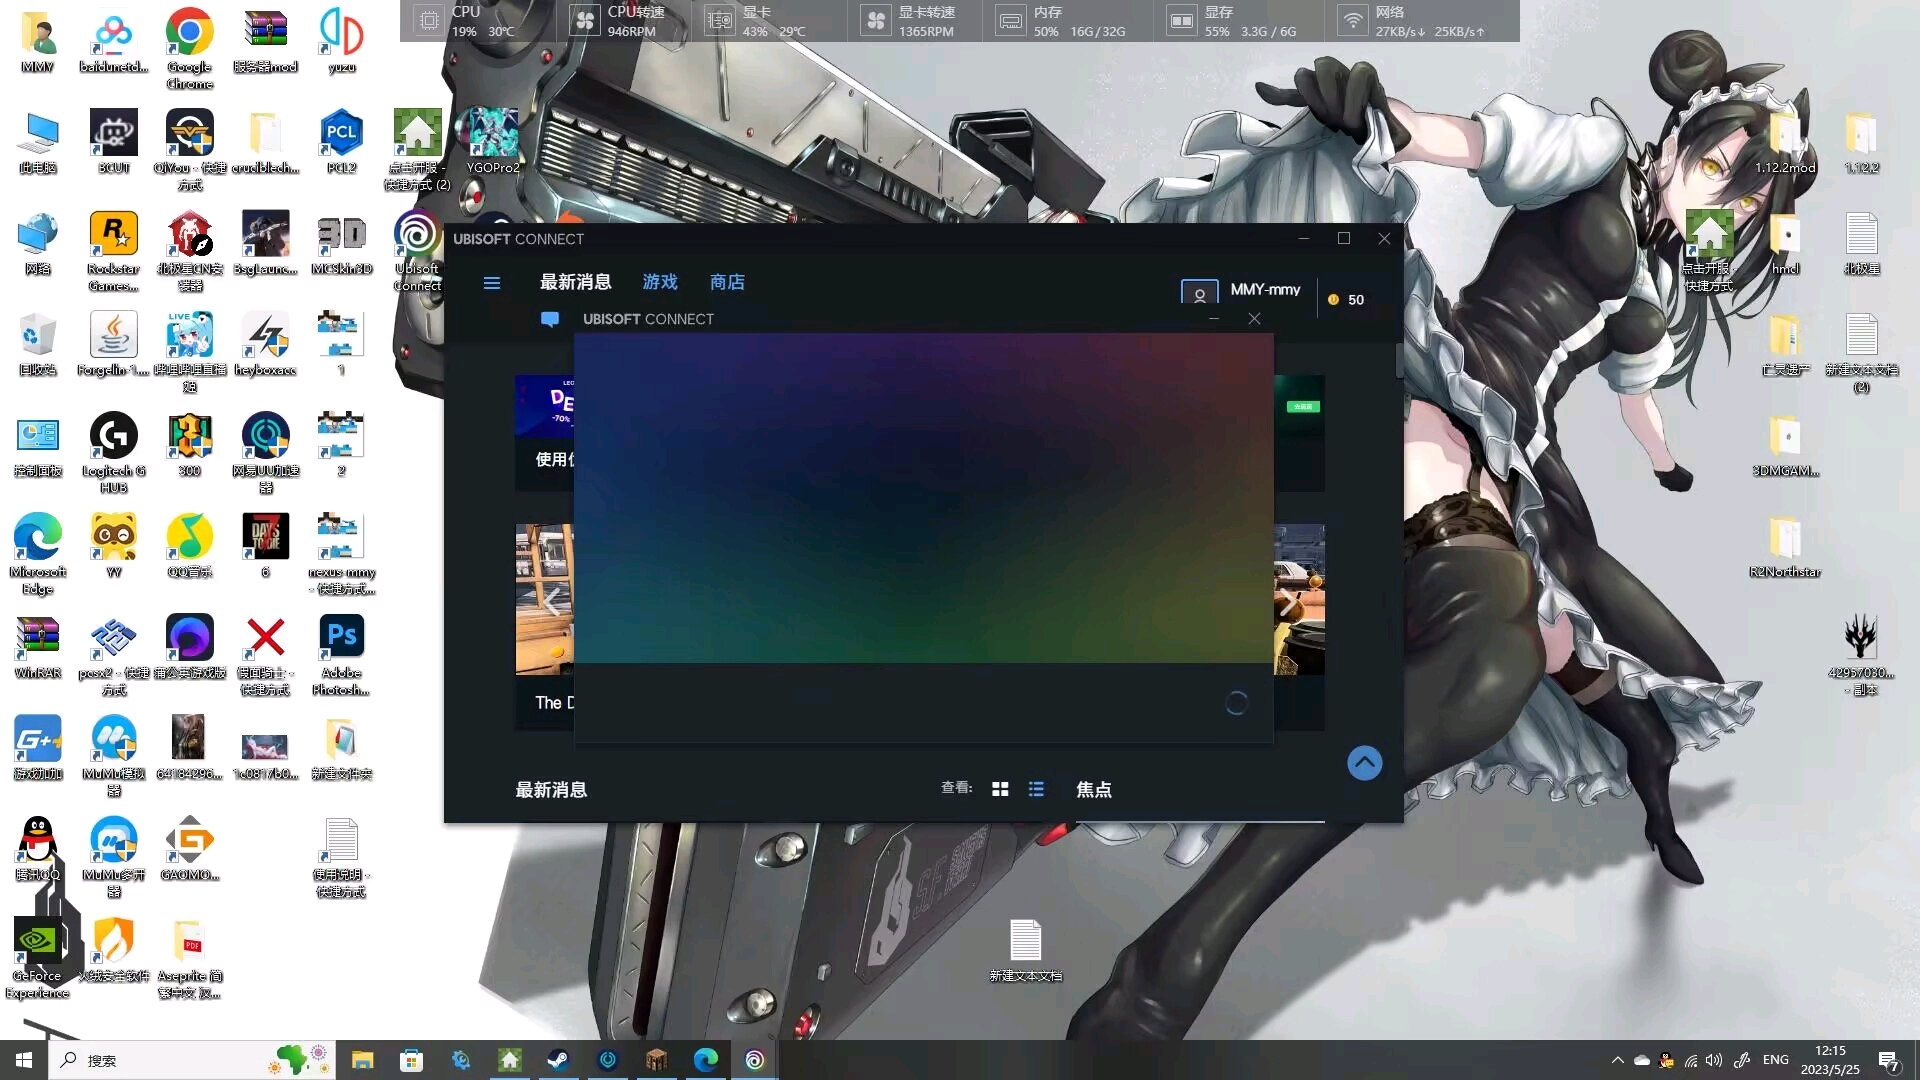Switch to the 商店 tab

[727, 282]
